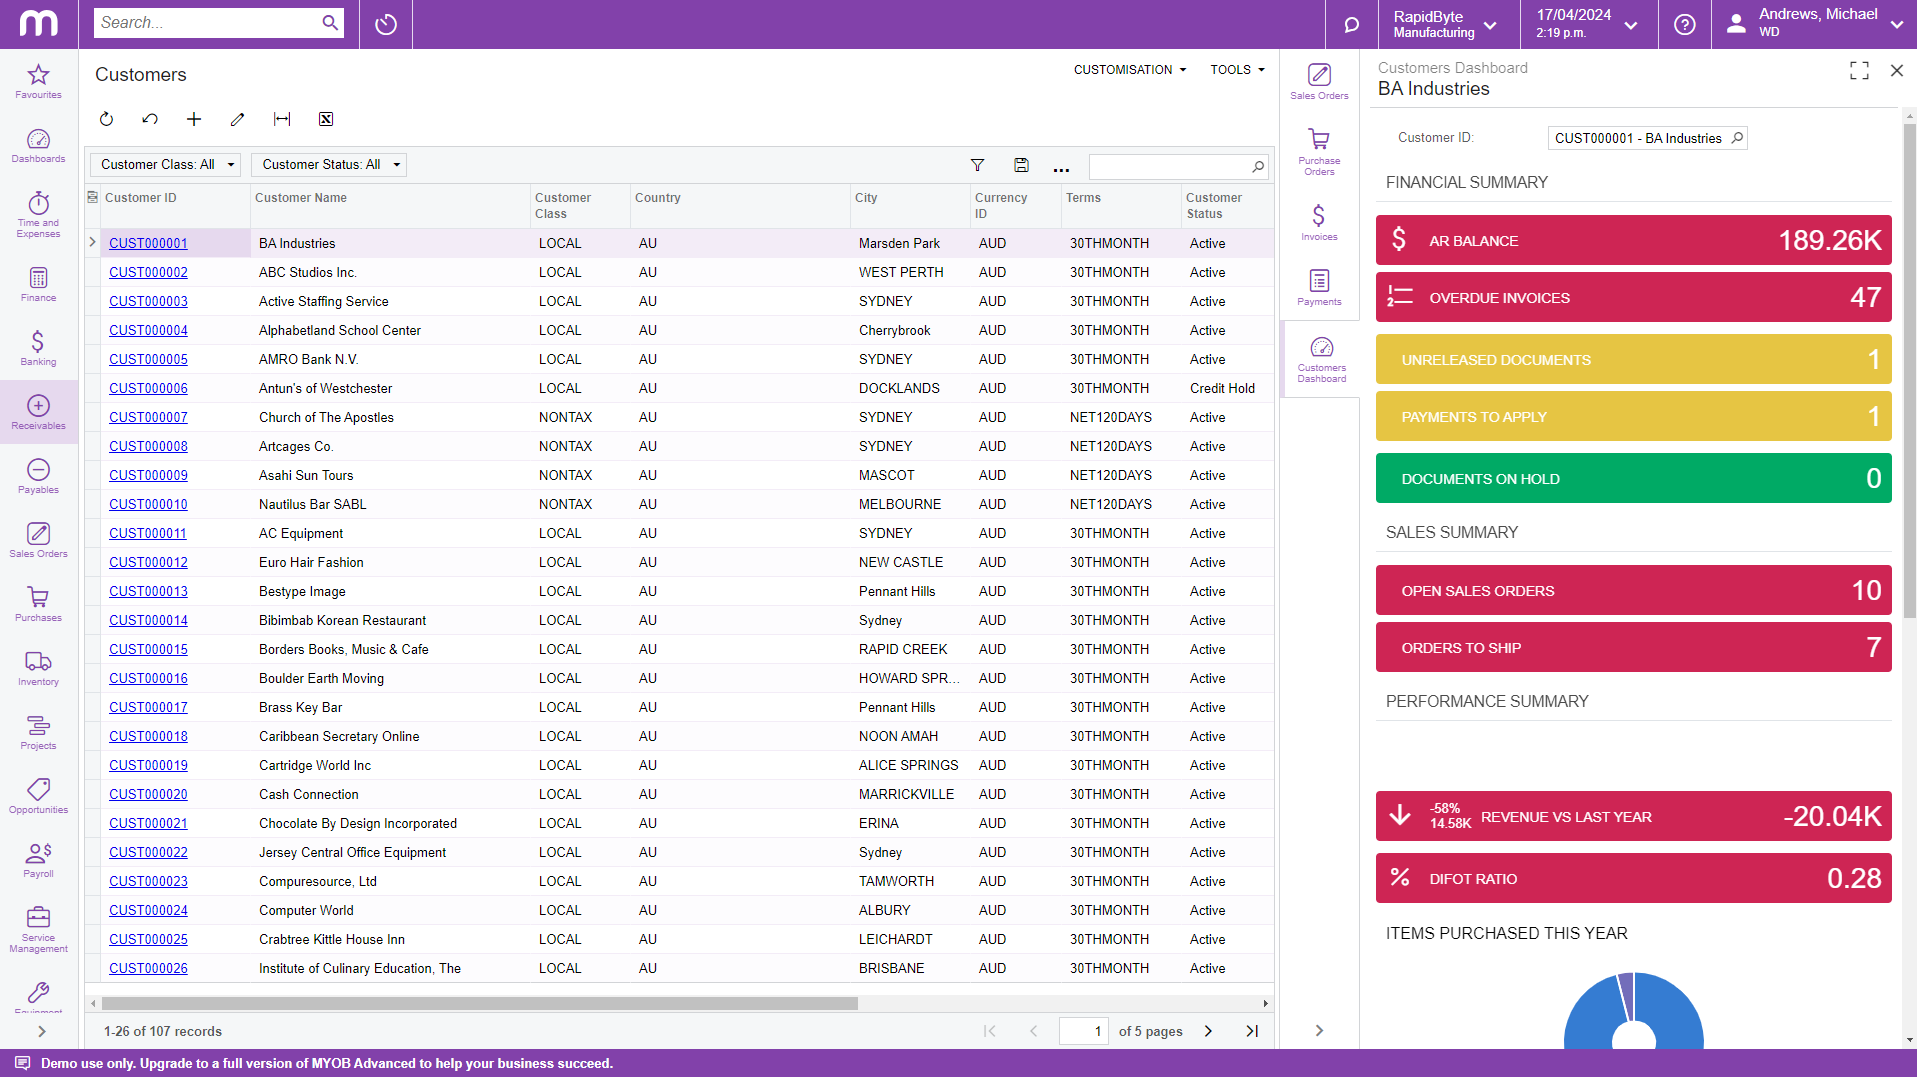
Task: Open the Dashboards workspace
Action: (38, 146)
